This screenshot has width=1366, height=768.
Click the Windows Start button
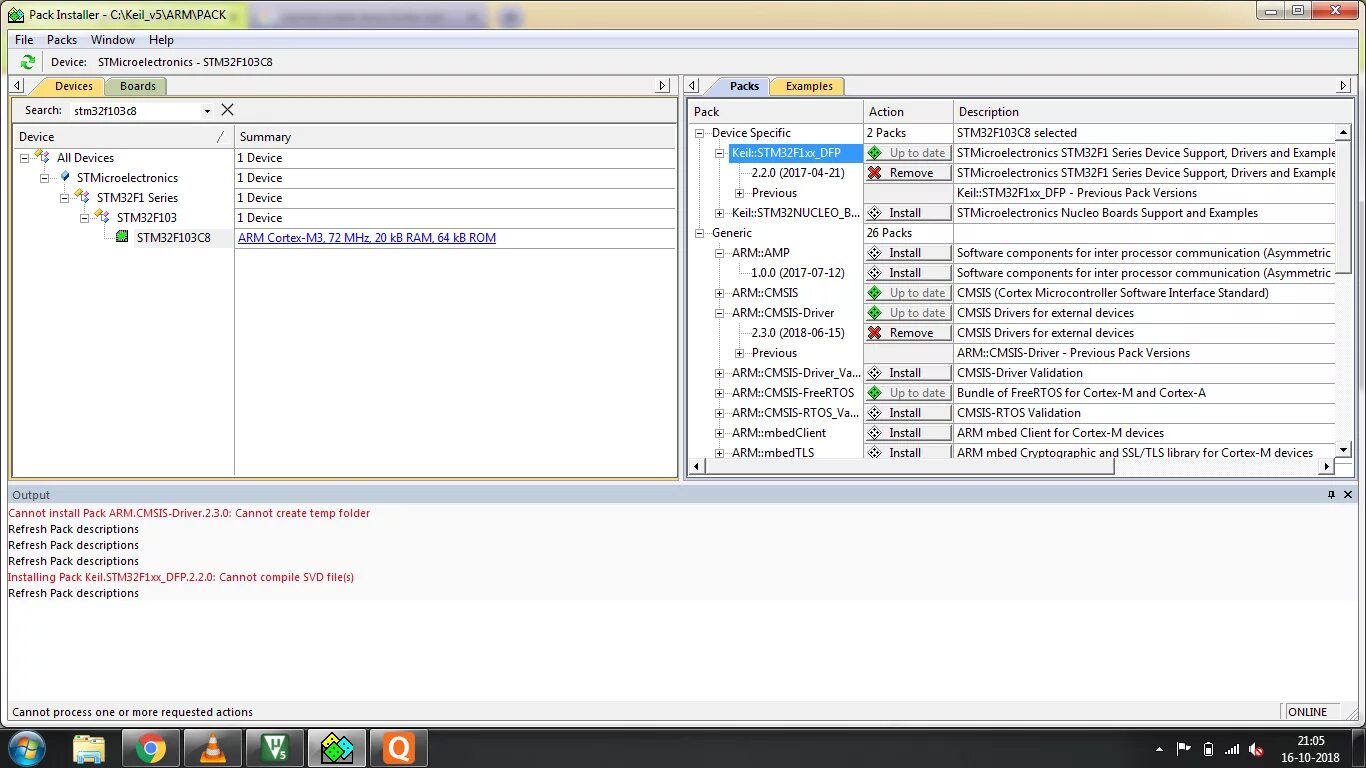[x=26, y=748]
